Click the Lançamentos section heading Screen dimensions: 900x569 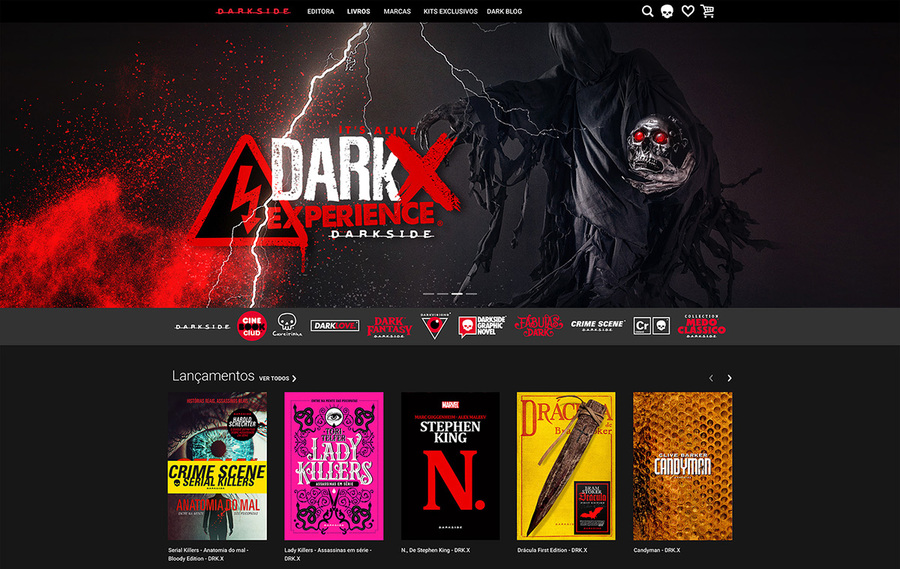point(213,376)
